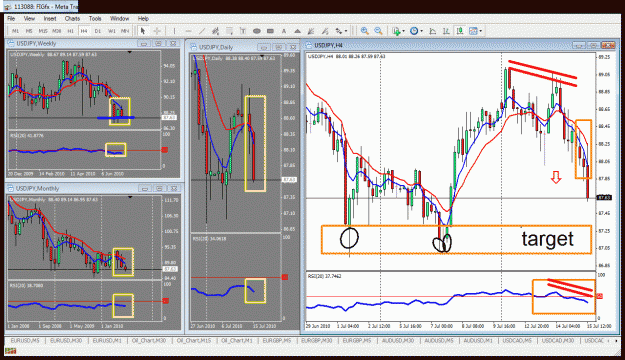Screen dimensions: 625x360
Task: Minimize the USDJPY,Monthly chart window
Action: click(x=145, y=188)
